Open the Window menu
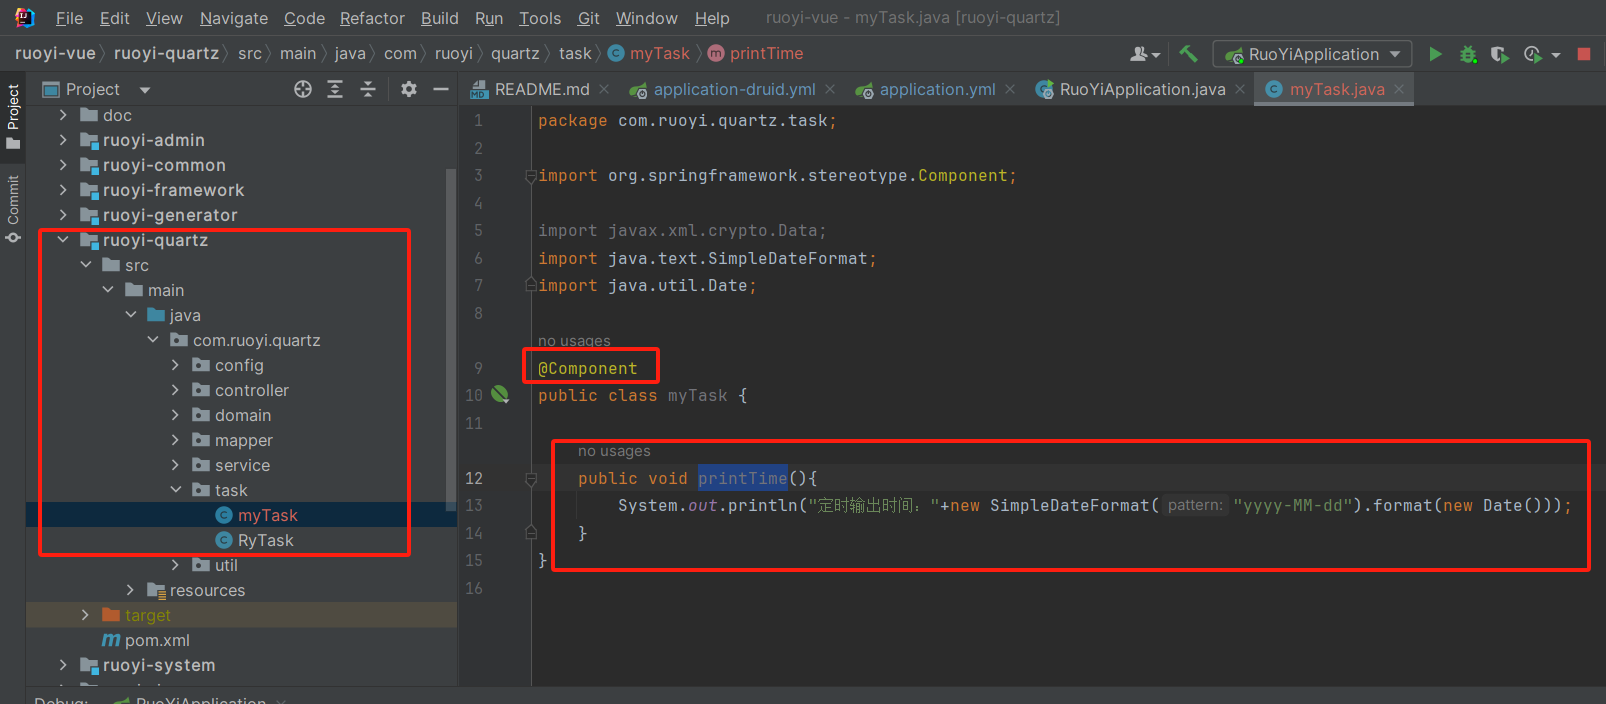The height and width of the screenshot is (704, 1606). (x=646, y=18)
